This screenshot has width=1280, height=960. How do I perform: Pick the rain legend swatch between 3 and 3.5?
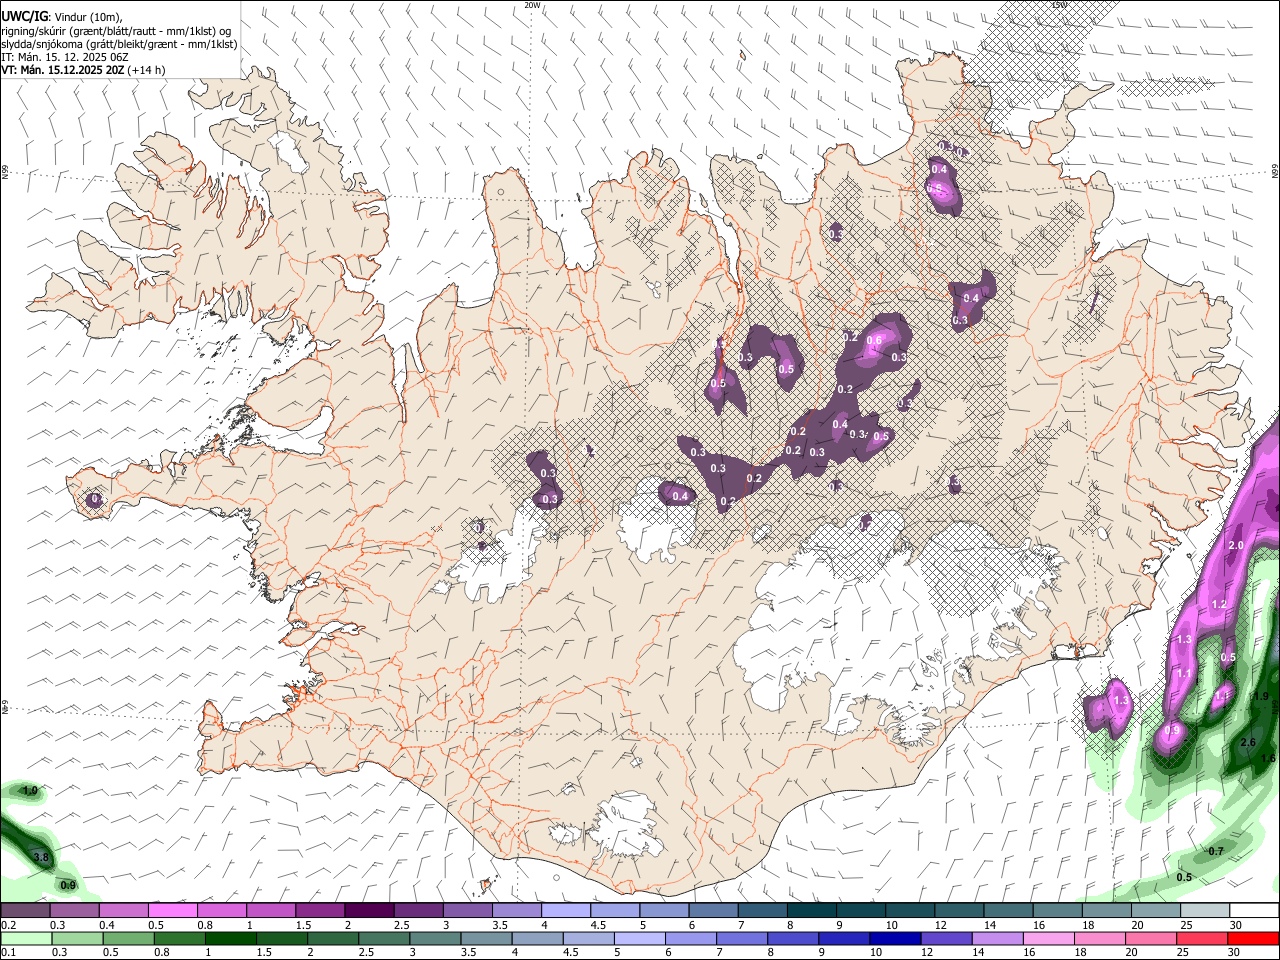pos(437,939)
